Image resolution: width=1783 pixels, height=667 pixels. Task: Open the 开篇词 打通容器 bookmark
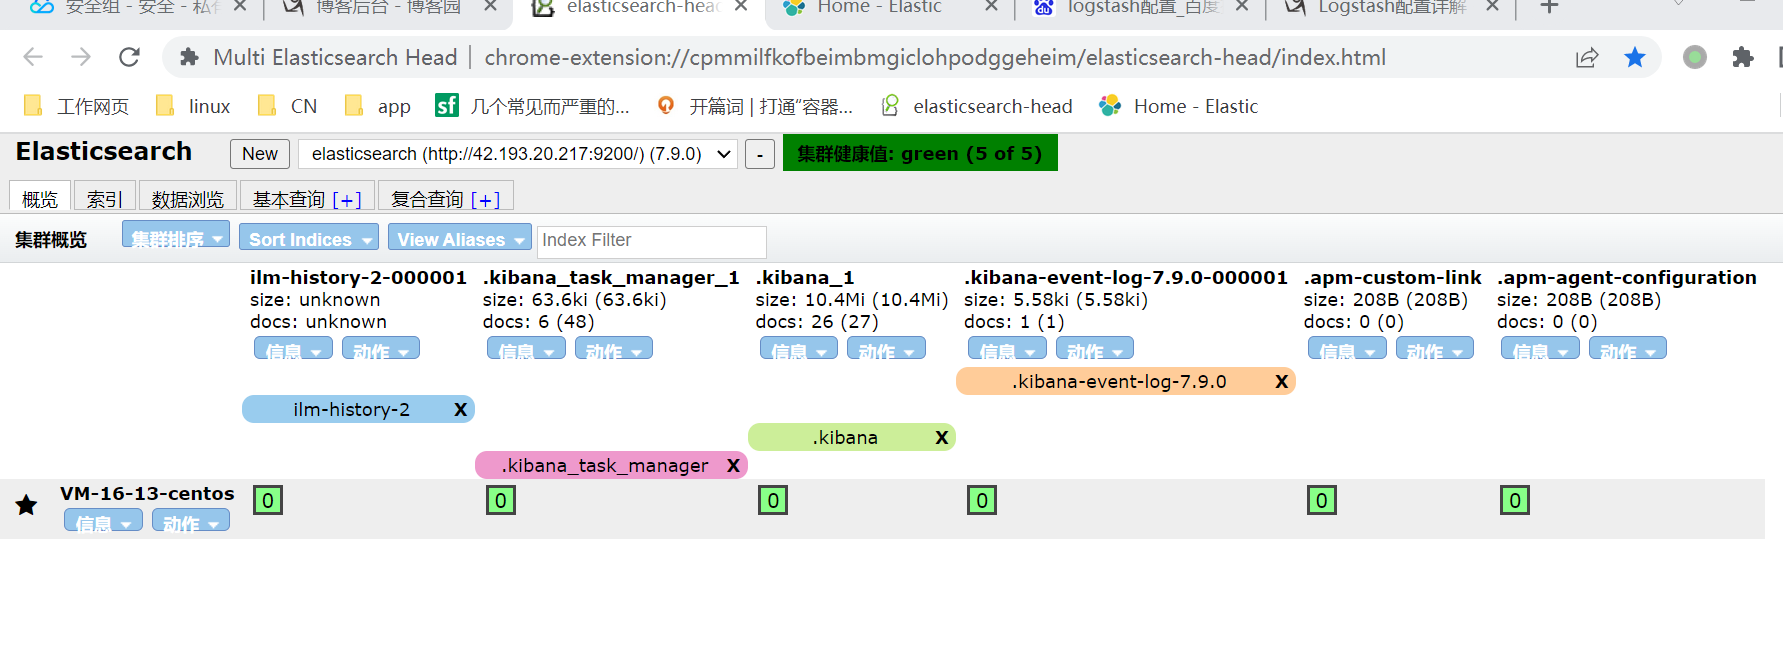755,106
